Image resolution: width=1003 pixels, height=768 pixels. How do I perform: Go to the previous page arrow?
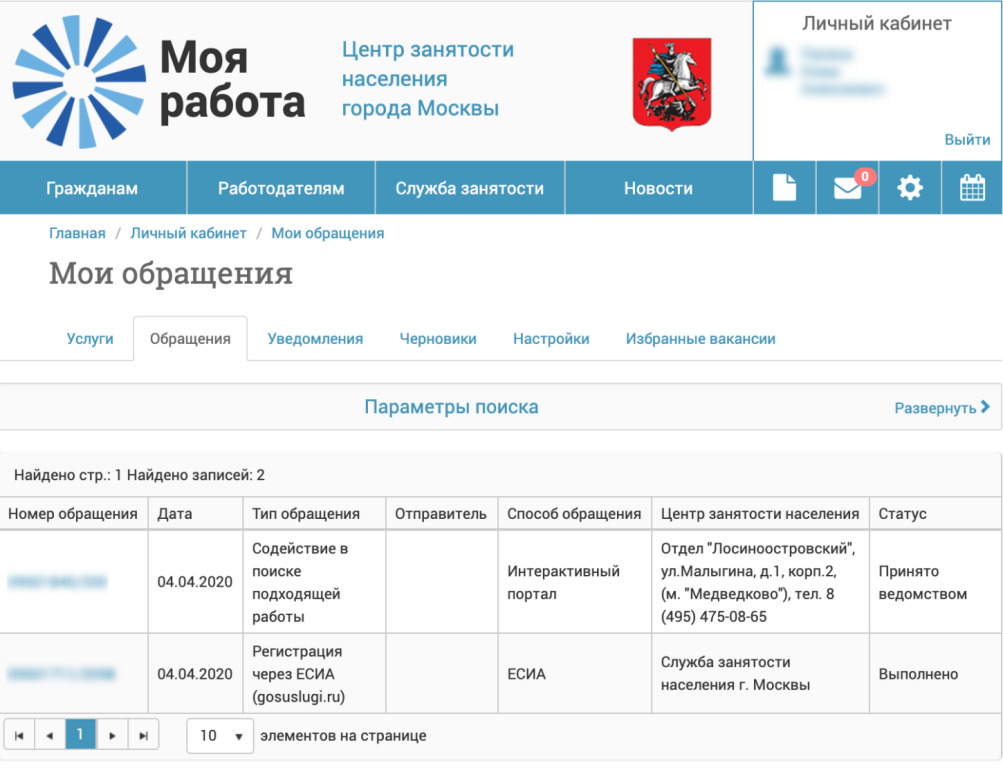(x=49, y=736)
